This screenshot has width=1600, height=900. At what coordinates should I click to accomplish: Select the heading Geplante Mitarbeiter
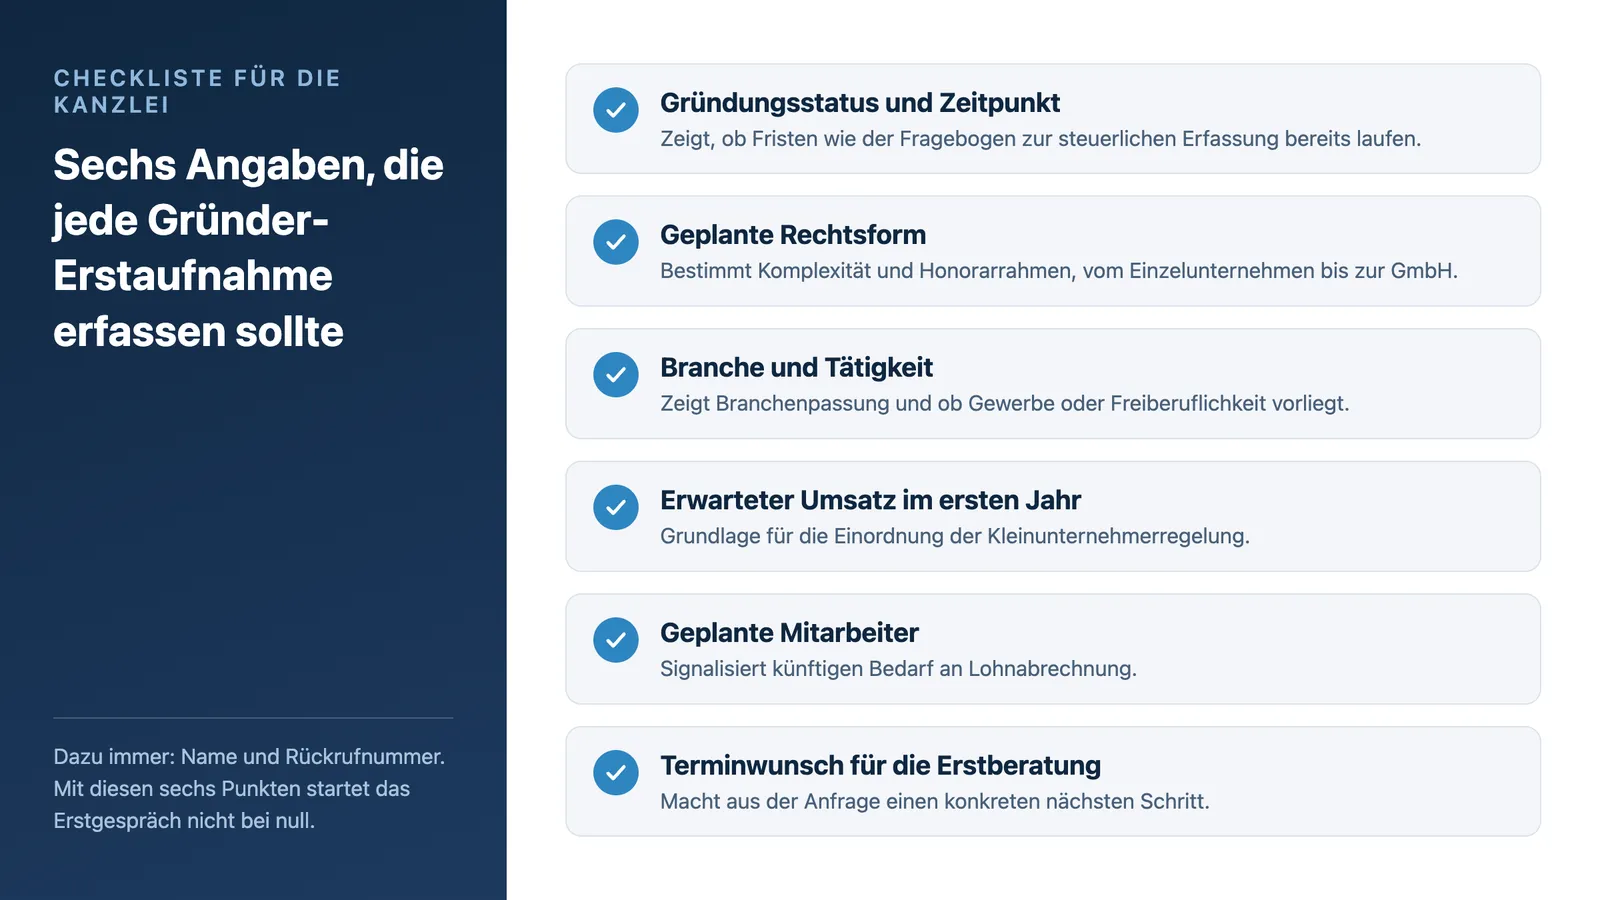(789, 633)
